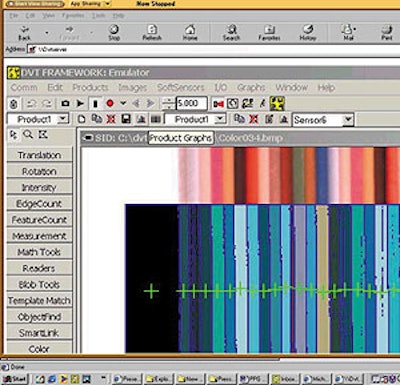Click the camera snapshot icon in toolbar

click(x=65, y=104)
